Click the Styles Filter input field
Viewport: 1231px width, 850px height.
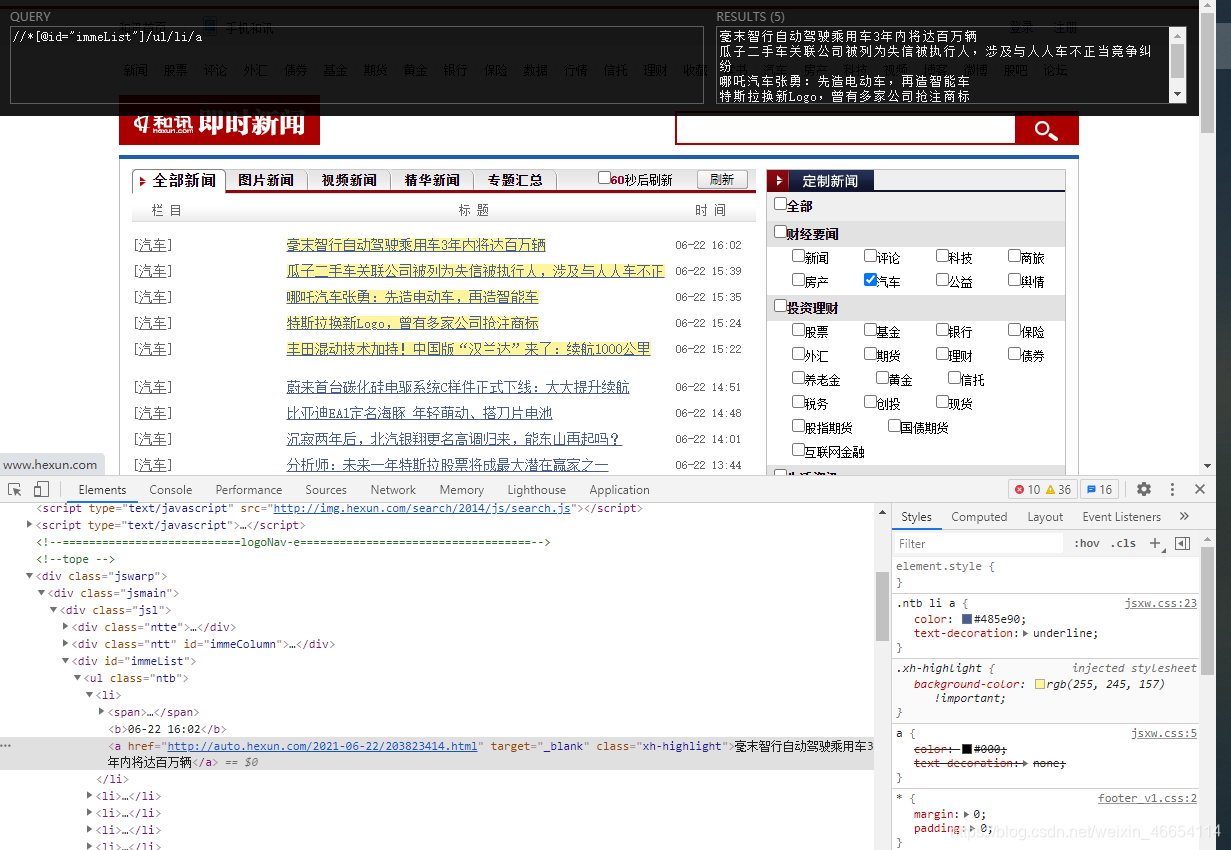pyautogui.click(x=979, y=543)
